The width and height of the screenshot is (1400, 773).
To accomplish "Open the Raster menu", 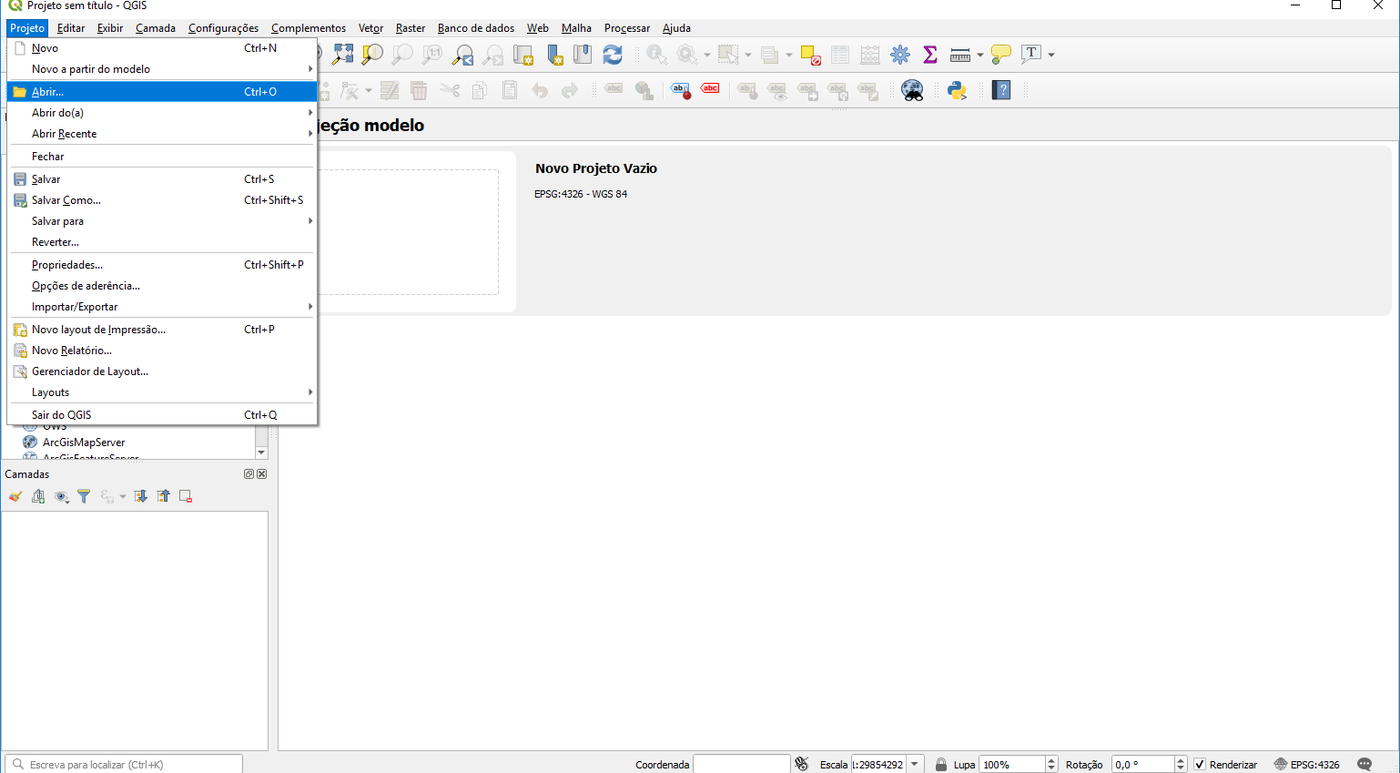I will pos(410,28).
